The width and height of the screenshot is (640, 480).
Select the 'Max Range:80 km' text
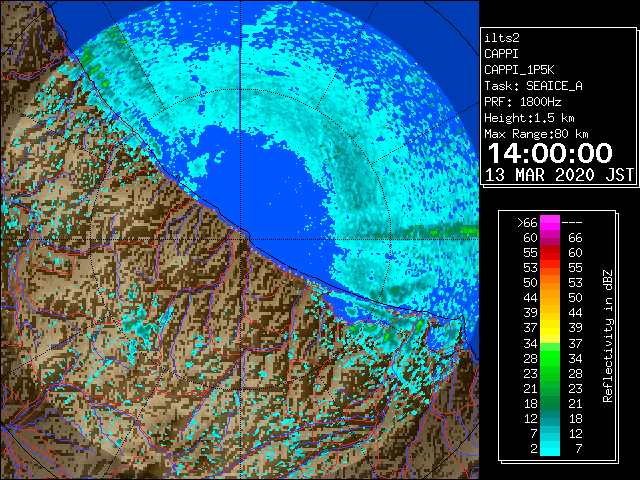pos(536,134)
